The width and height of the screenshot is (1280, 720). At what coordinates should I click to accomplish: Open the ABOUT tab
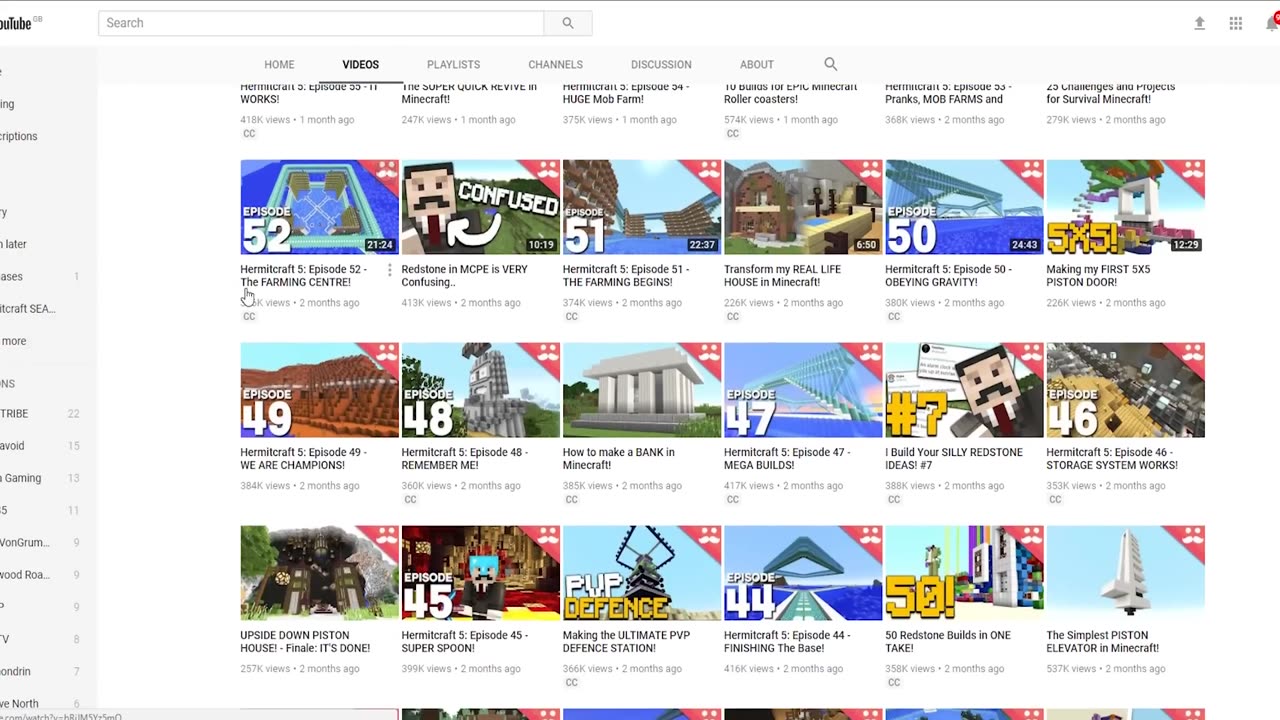[756, 64]
